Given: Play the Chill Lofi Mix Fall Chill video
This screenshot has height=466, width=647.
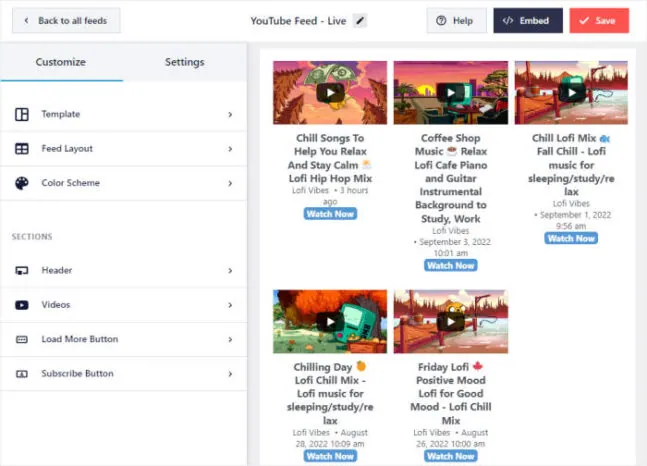Looking at the screenshot, I should tap(571, 92).
